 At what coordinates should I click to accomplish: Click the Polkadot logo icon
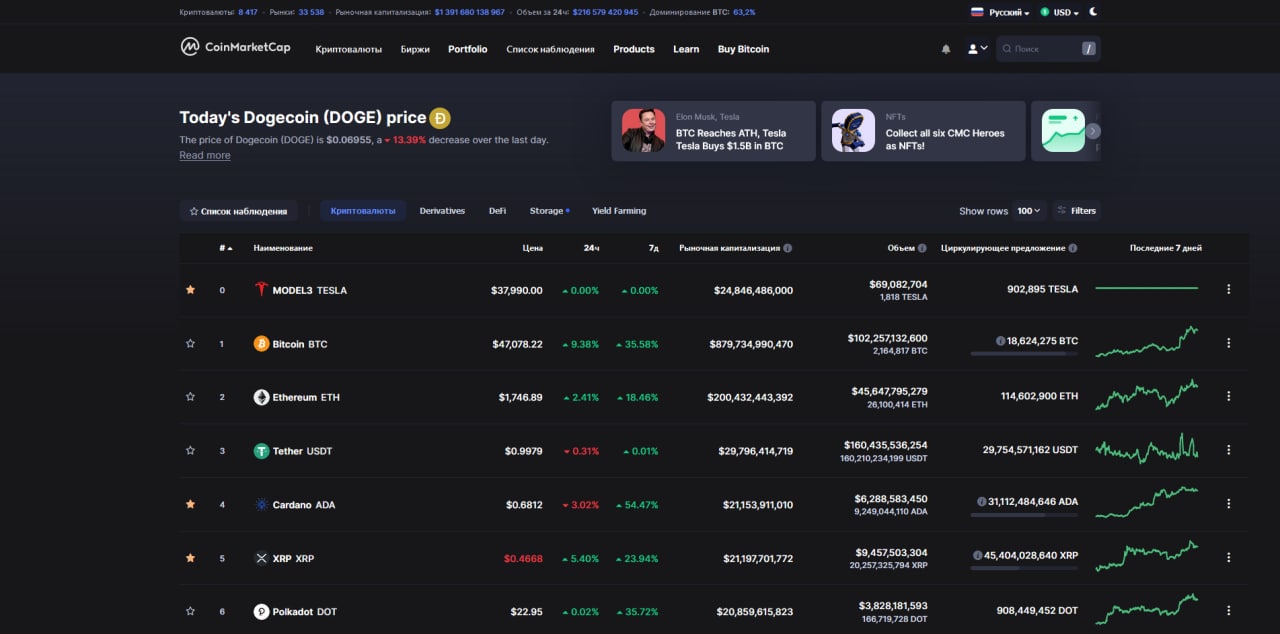tap(261, 612)
